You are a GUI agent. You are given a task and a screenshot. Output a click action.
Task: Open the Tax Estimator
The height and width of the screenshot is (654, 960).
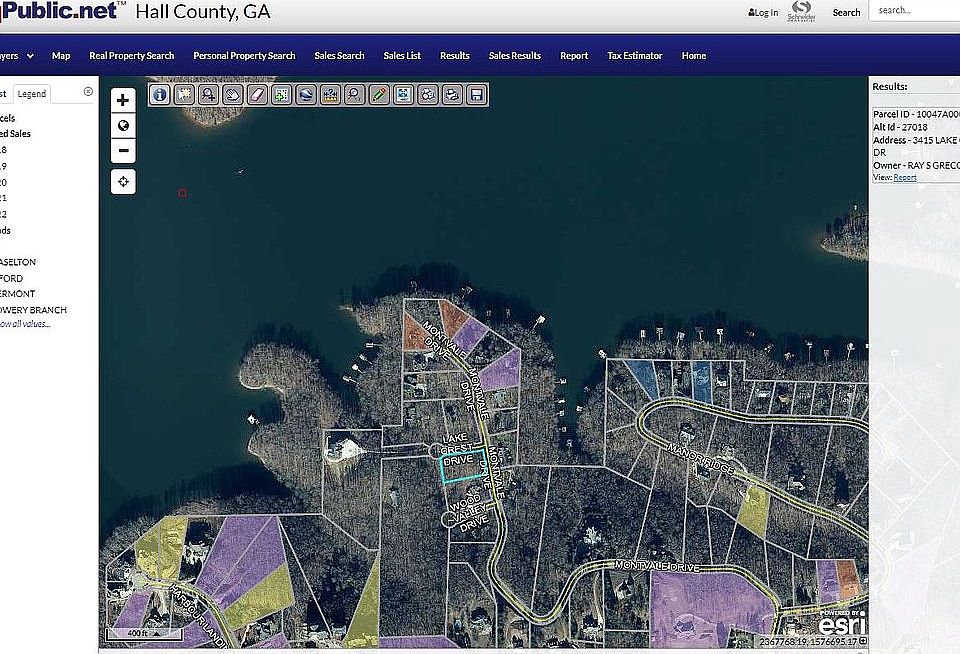(x=635, y=56)
